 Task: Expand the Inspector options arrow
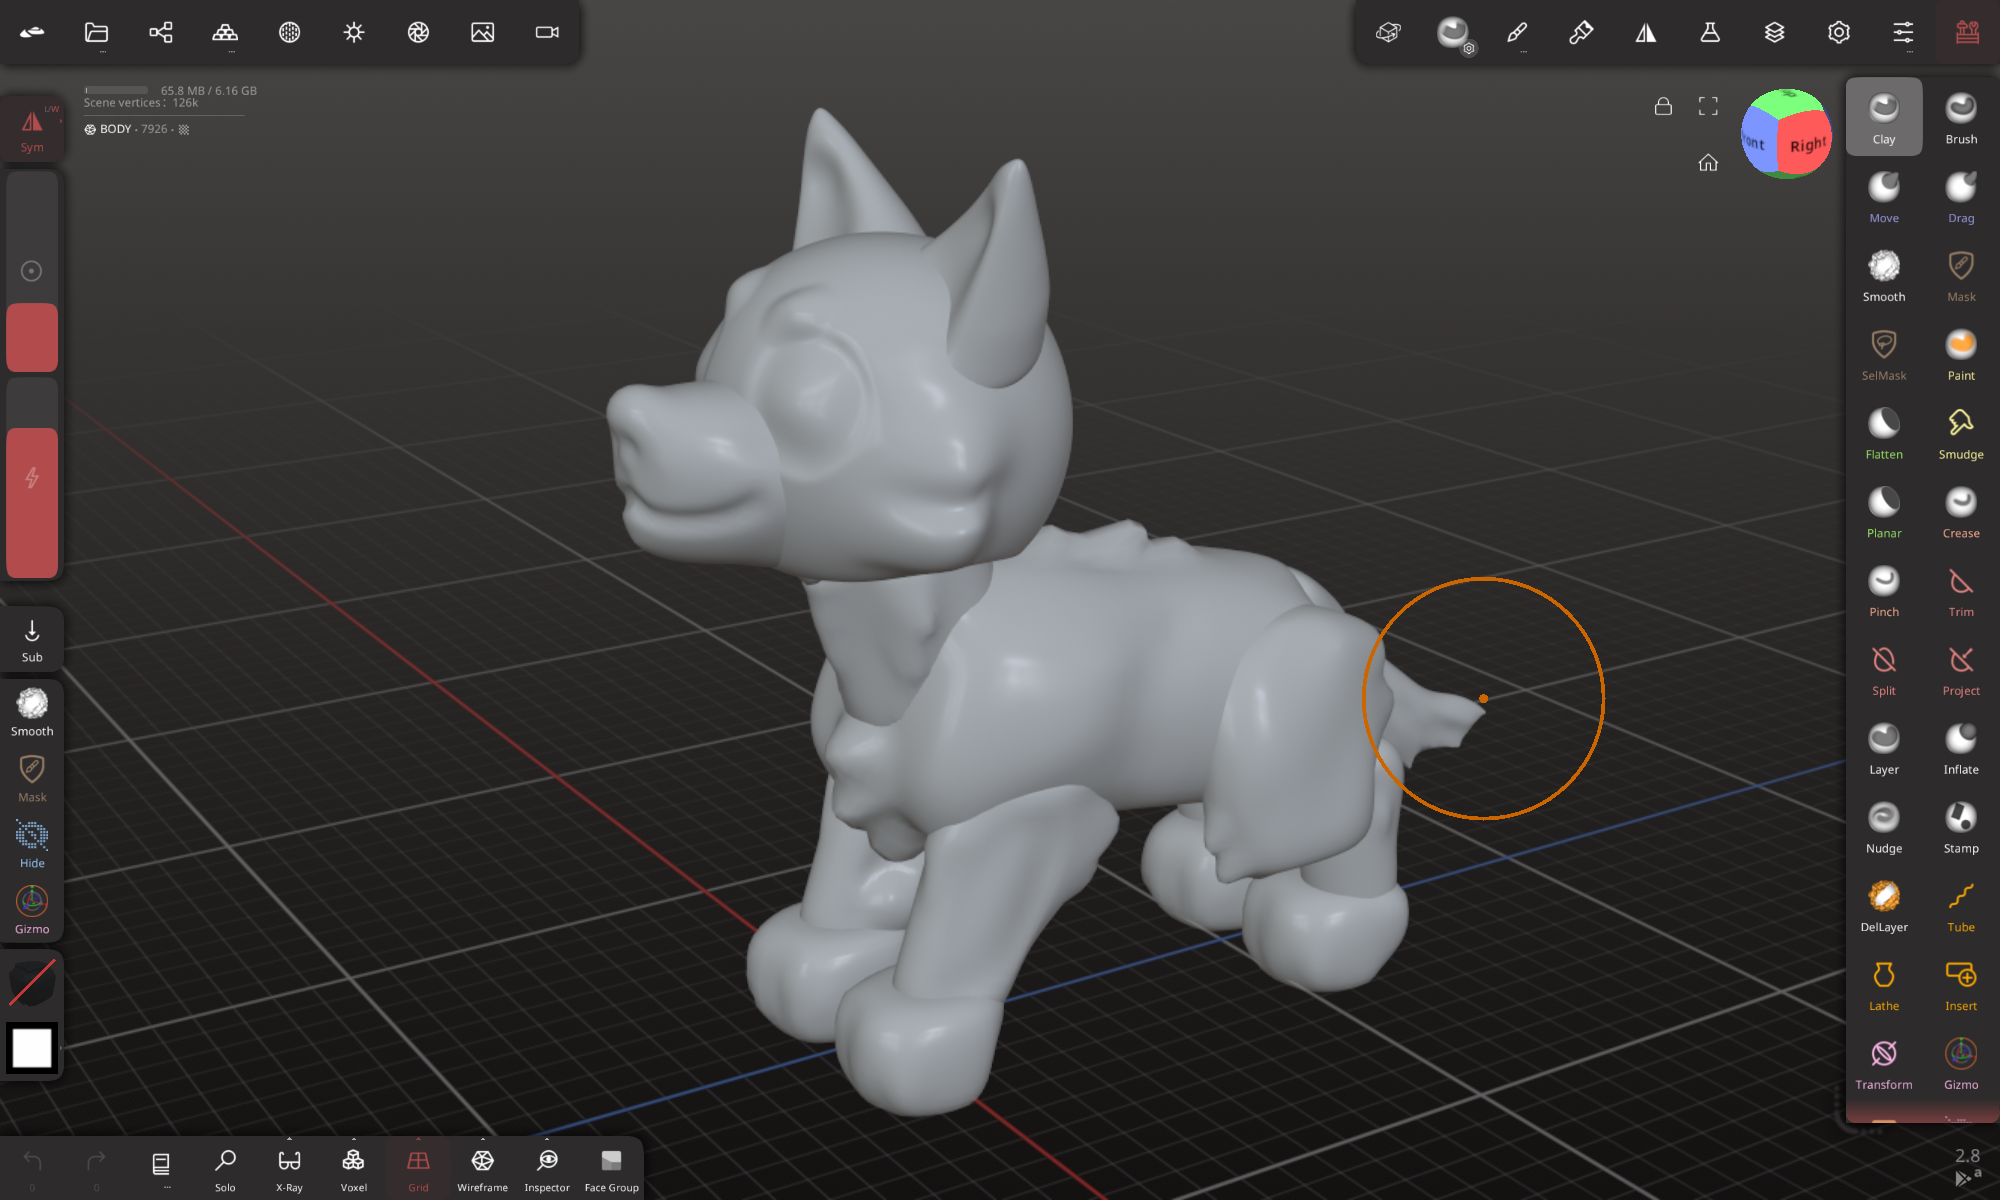pos(546,1139)
